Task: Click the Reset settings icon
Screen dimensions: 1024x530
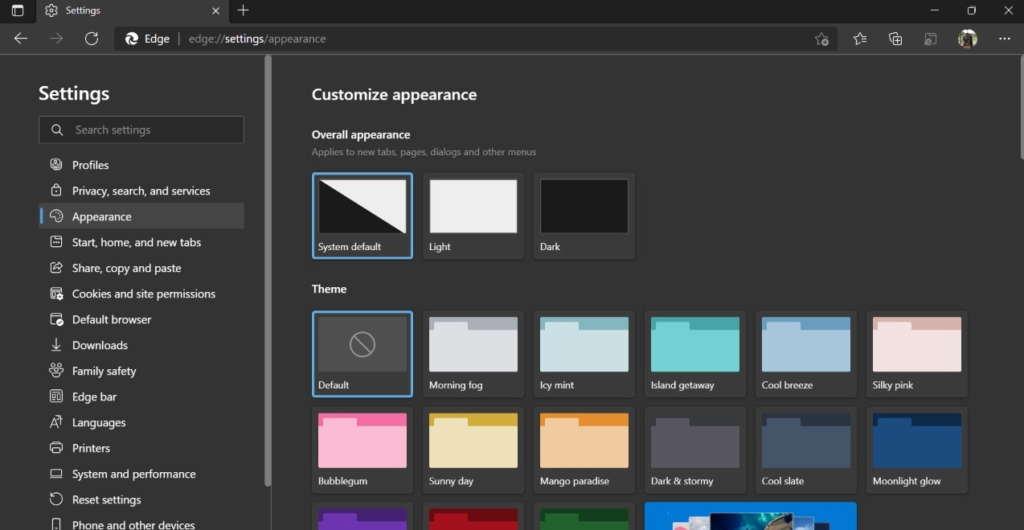Action: pos(56,499)
